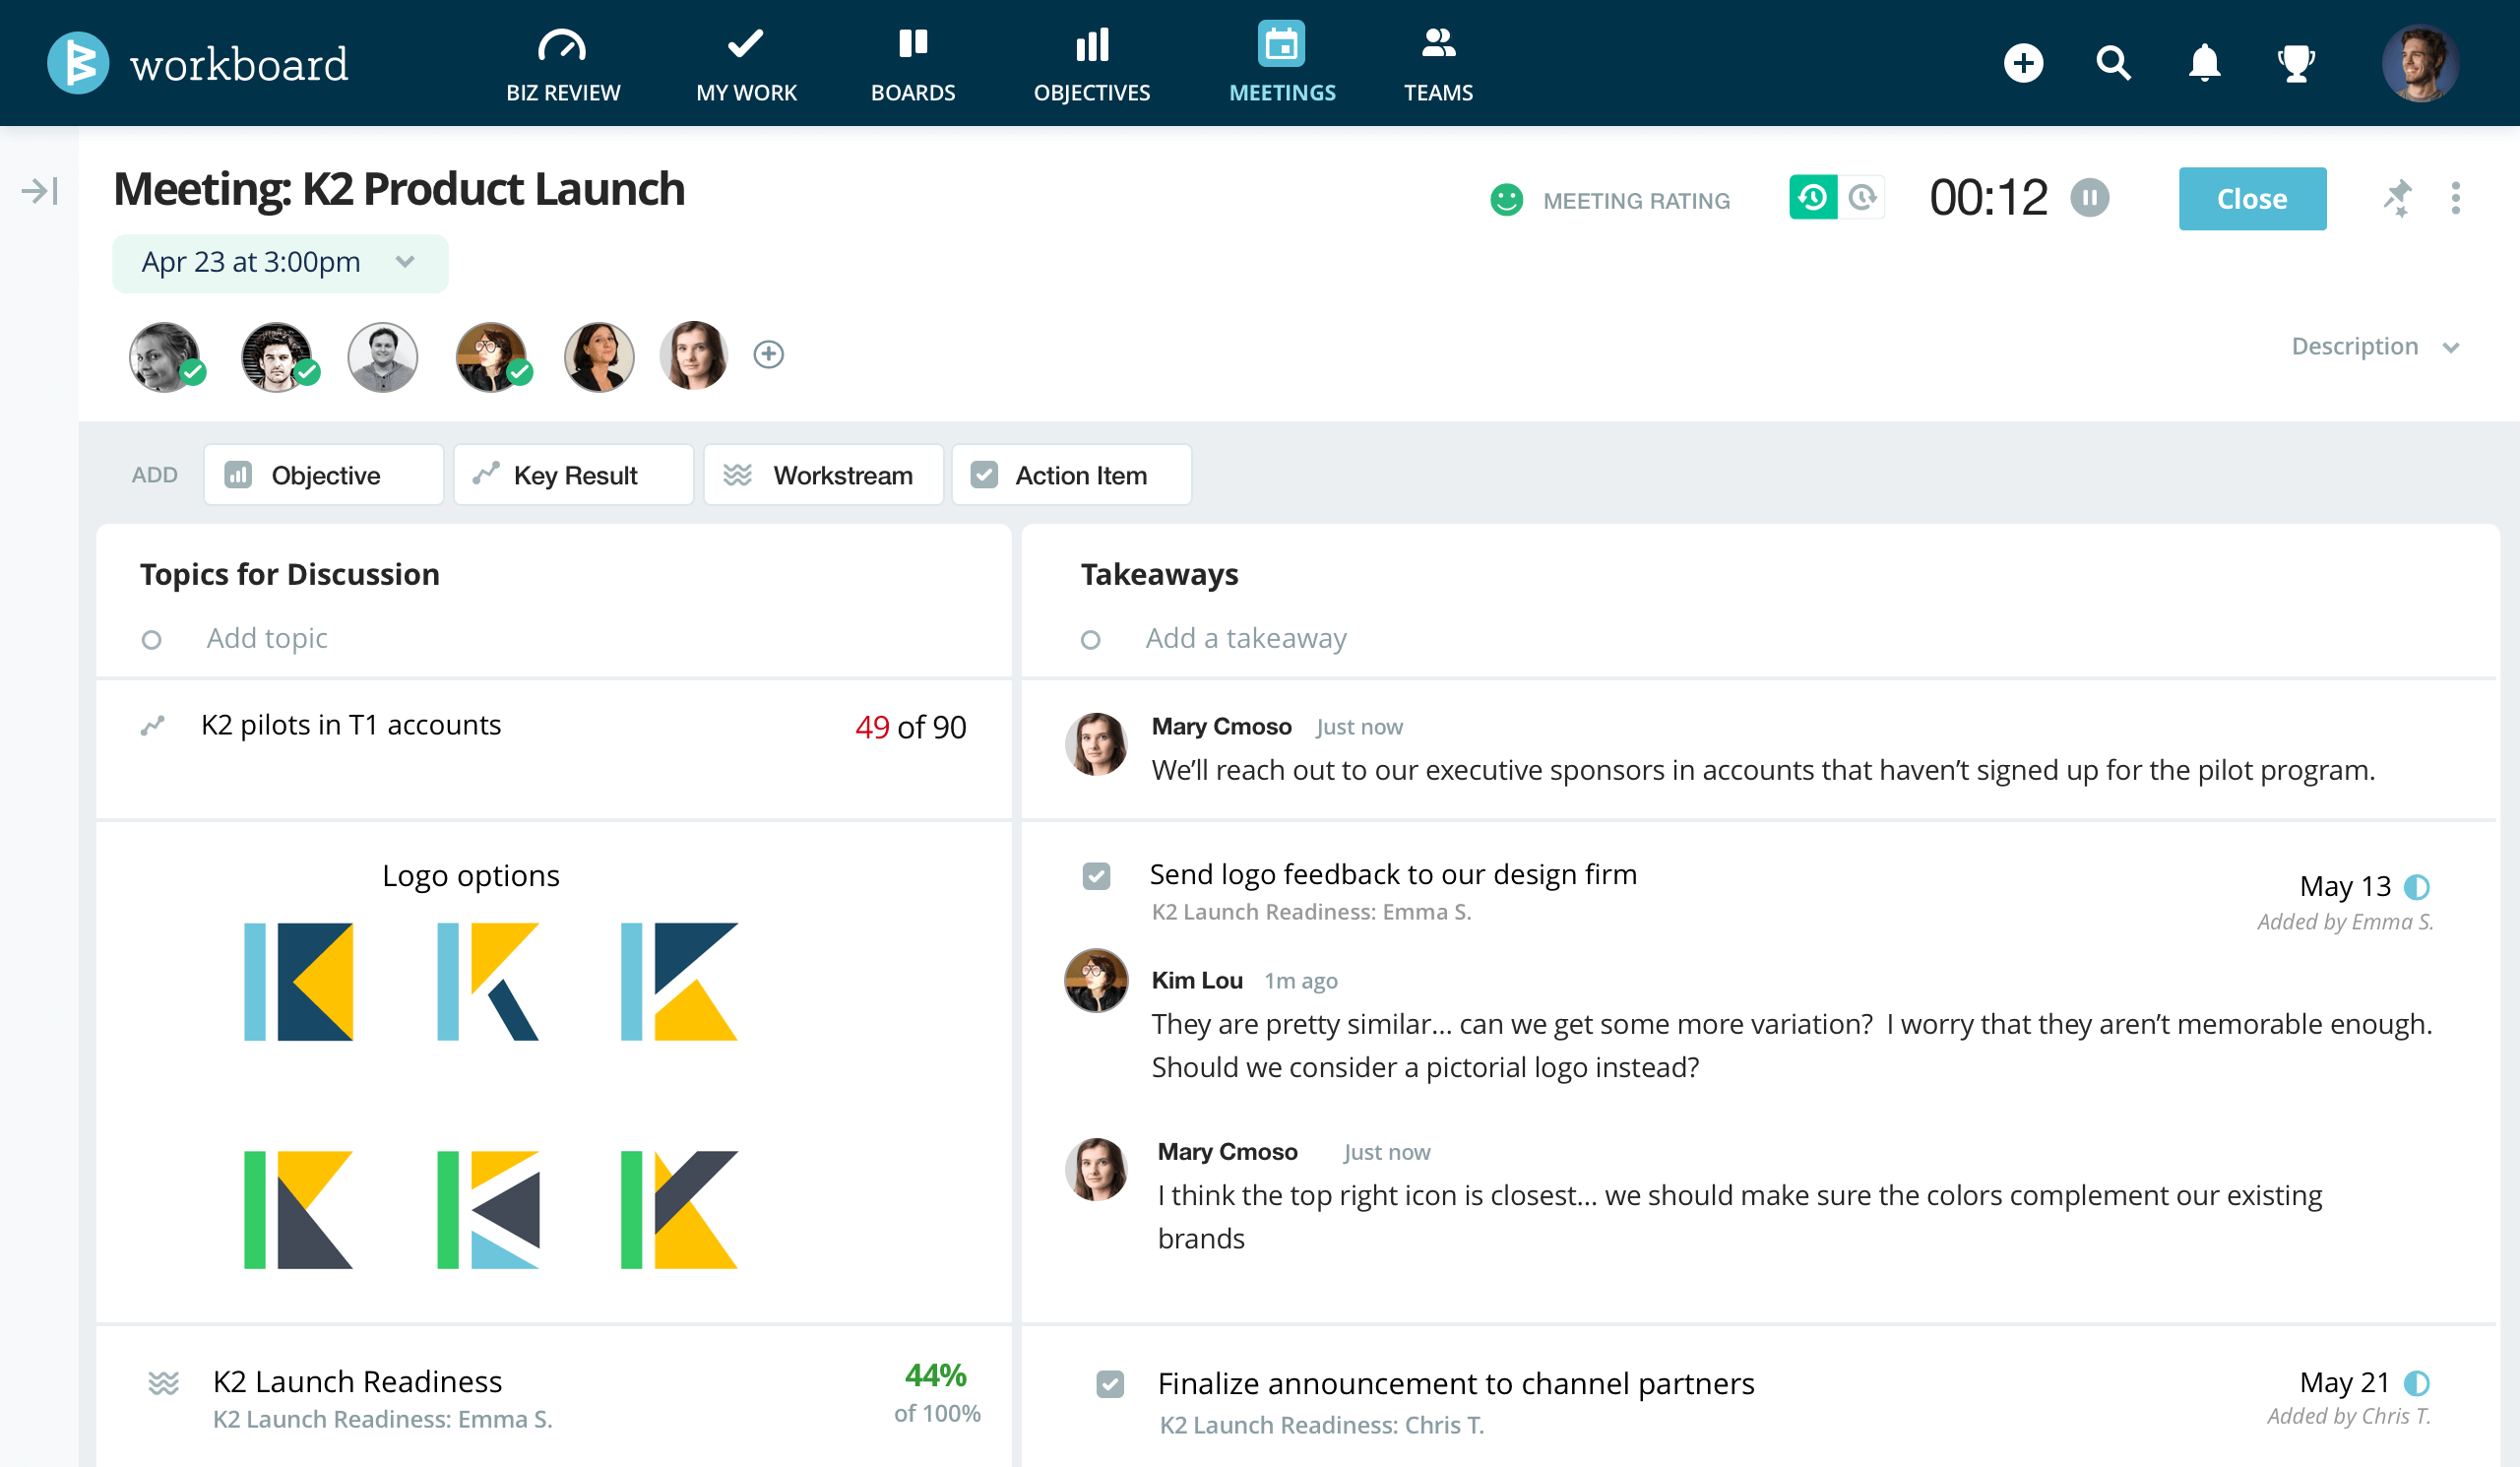The image size is (2520, 1467).
Task: Open the Teams tab
Action: 1438,64
